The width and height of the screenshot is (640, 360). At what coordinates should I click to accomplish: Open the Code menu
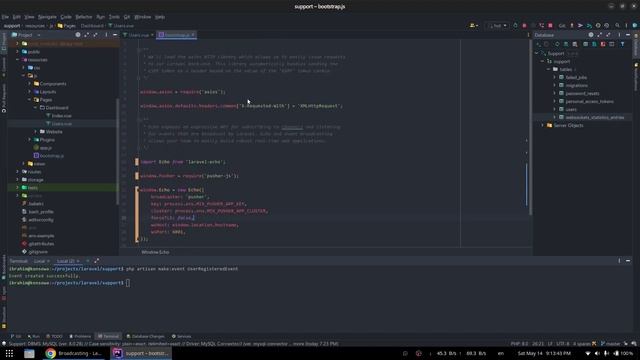pyautogui.click(x=66, y=17)
